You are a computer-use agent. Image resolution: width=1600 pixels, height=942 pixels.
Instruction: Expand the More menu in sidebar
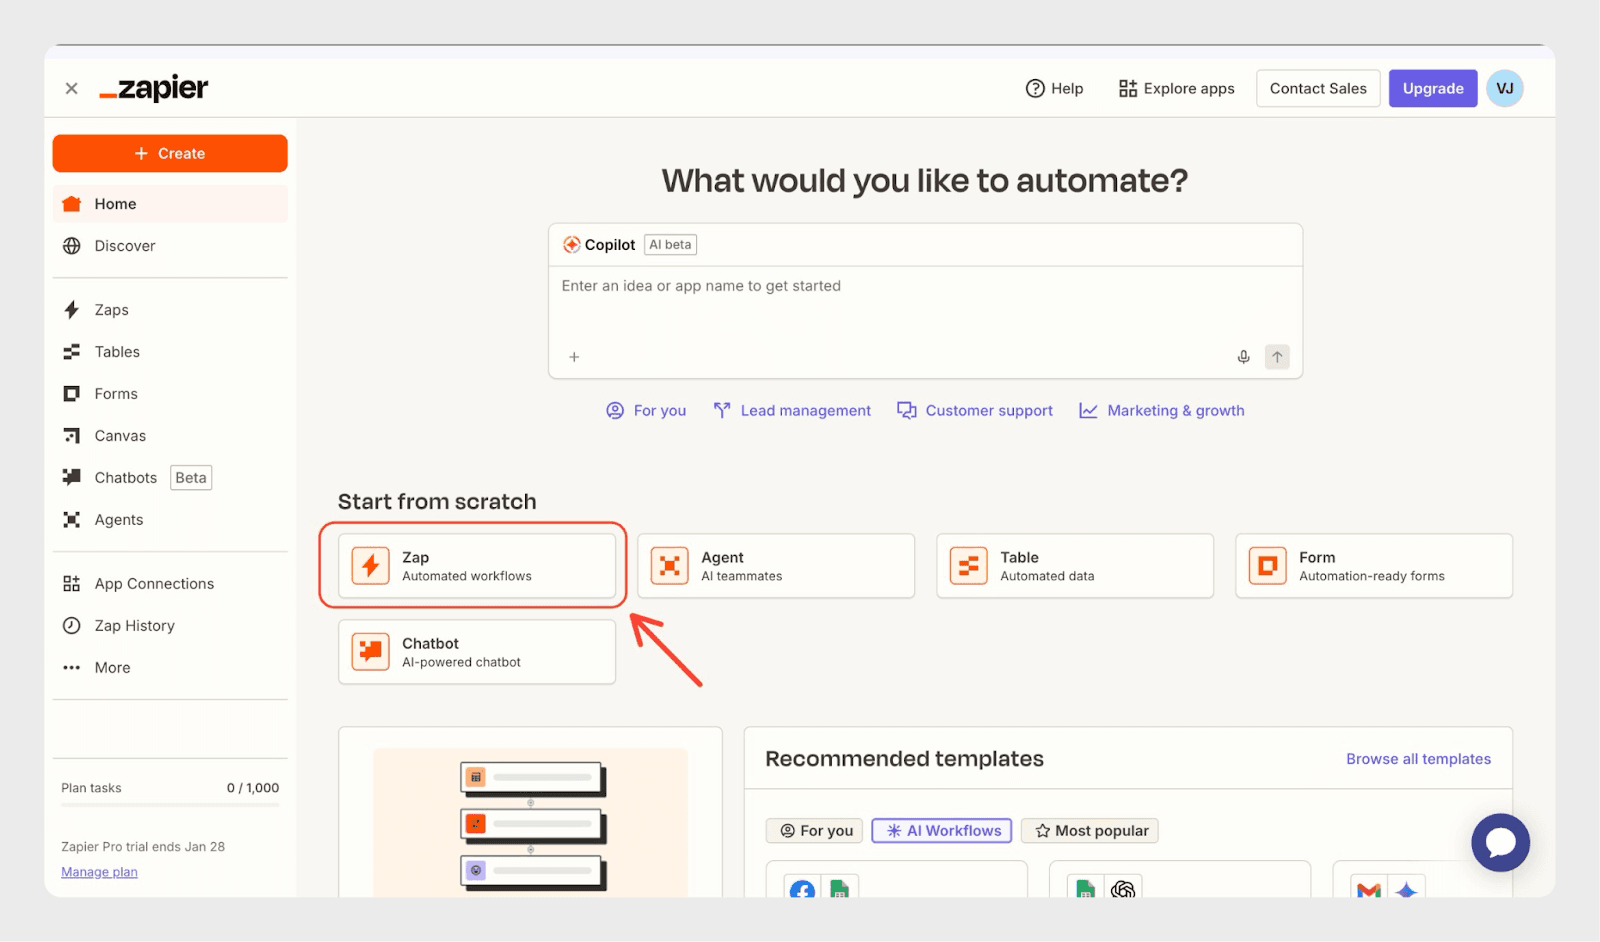click(112, 668)
